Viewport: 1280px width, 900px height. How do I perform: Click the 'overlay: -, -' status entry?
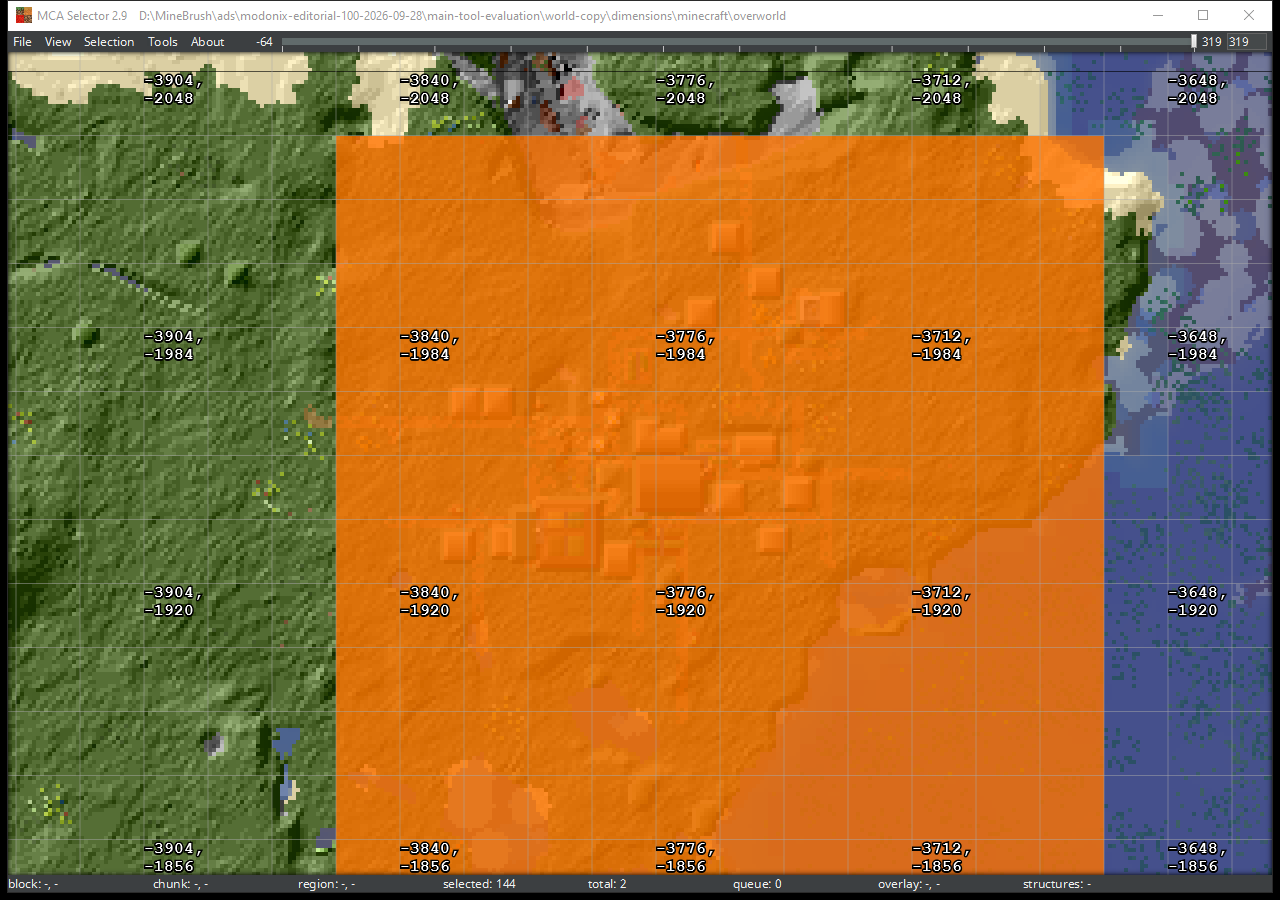(909, 884)
